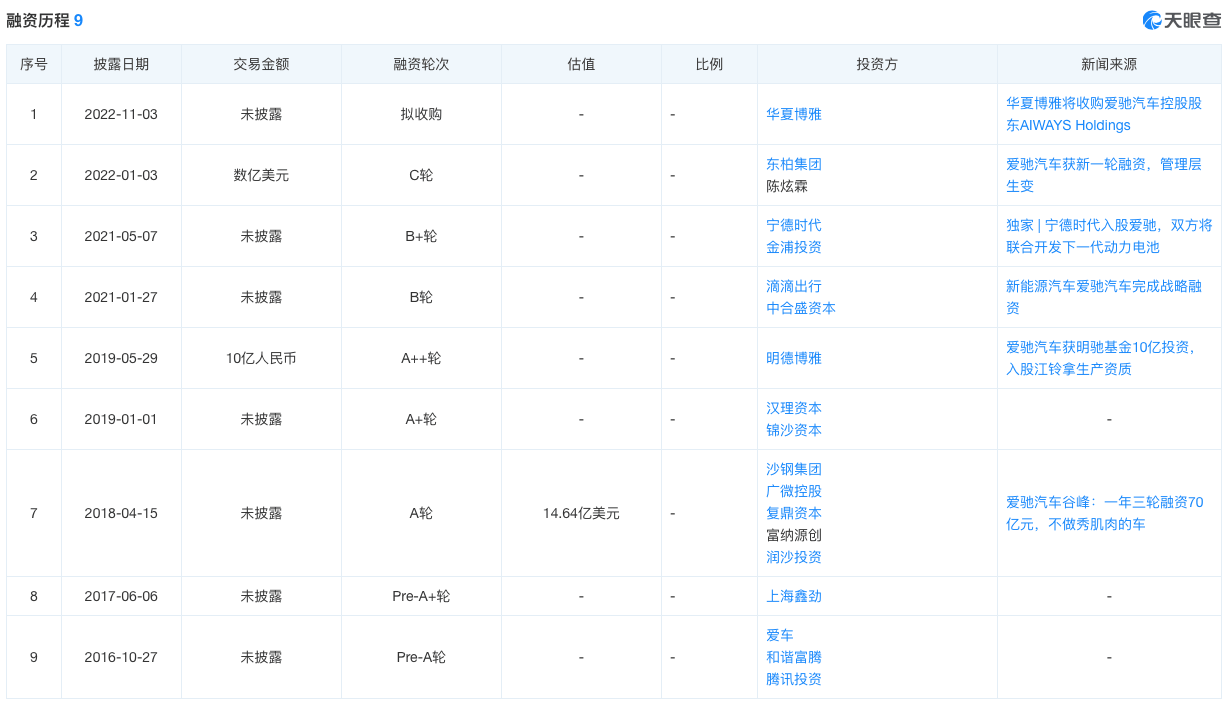Open the 腾讯投资 investor page
1225x704 pixels.
(794, 679)
